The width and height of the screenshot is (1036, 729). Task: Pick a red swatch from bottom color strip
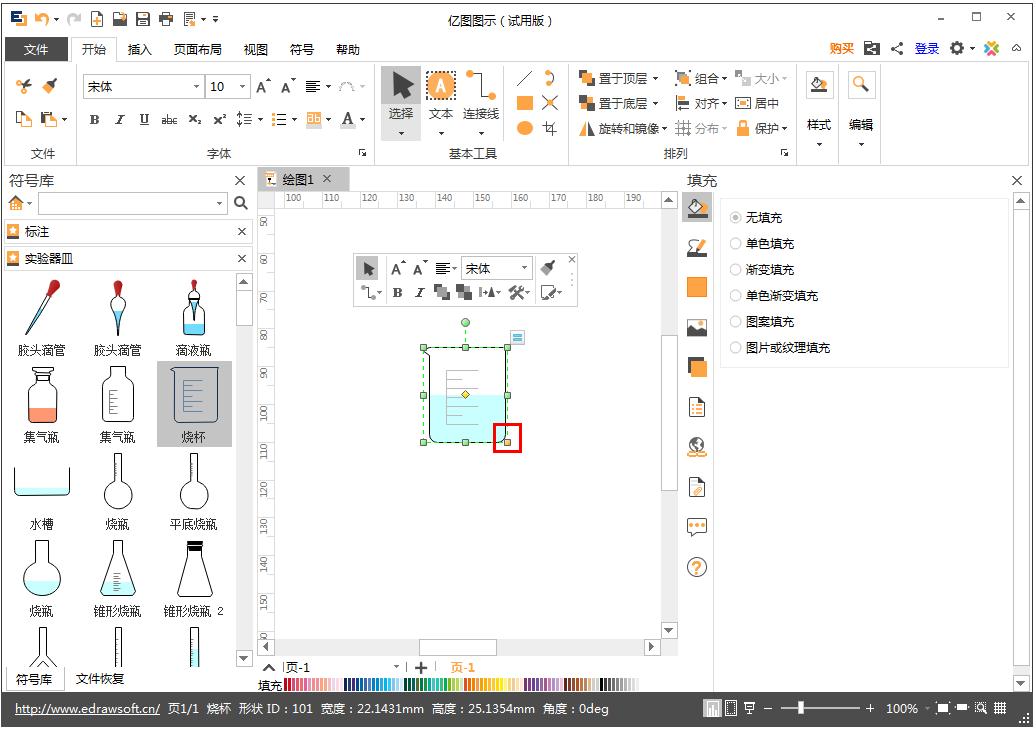(289, 684)
